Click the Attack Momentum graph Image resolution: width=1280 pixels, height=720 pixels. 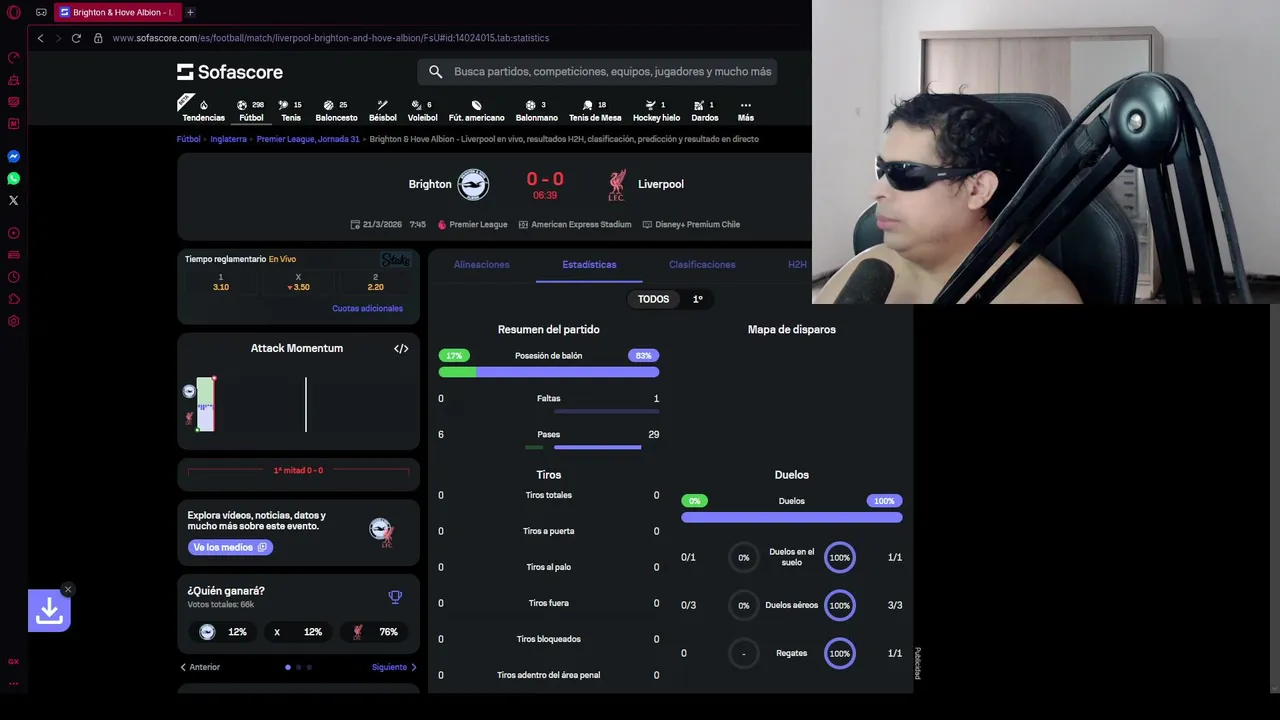click(x=298, y=404)
